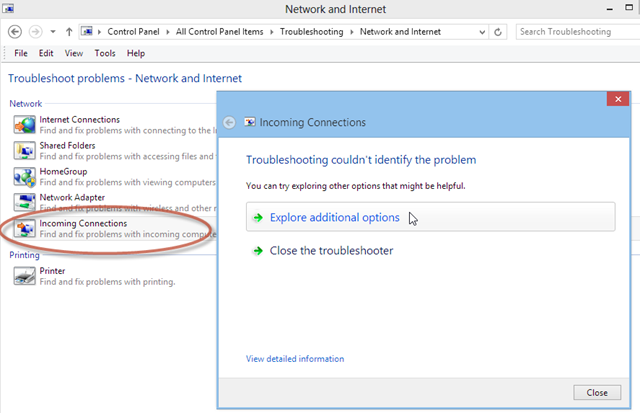This screenshot has height=413, width=640.
Task: Click the Up arrow navigation icon
Action: (68, 32)
